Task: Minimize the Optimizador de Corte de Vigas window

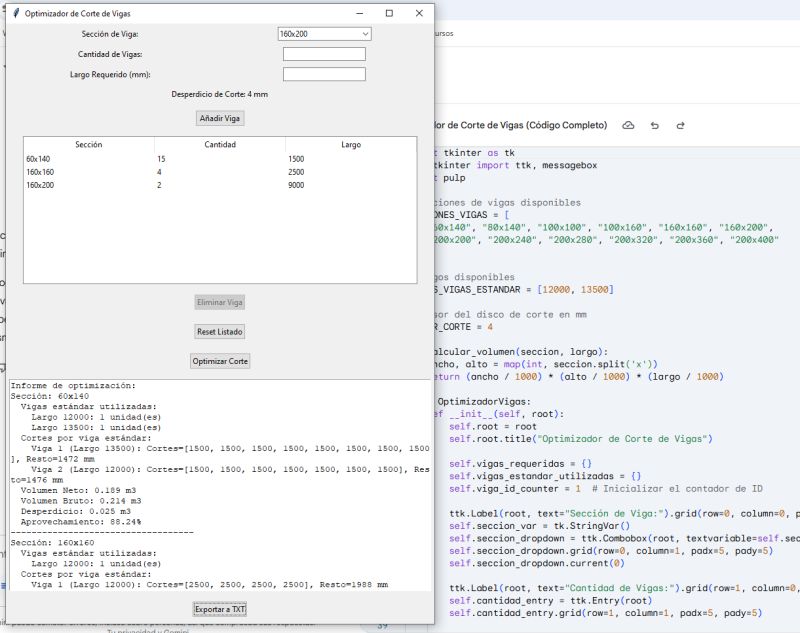Action: 360,13
